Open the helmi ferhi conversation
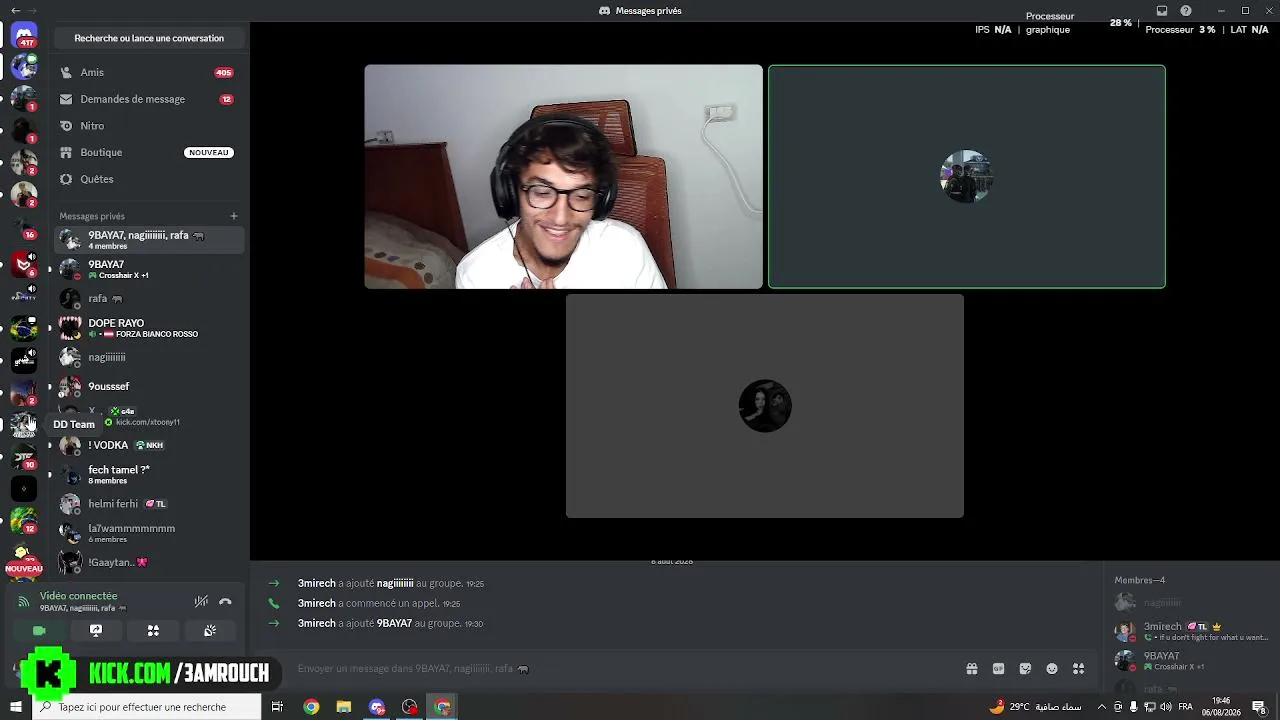1280x720 pixels. (x=149, y=504)
